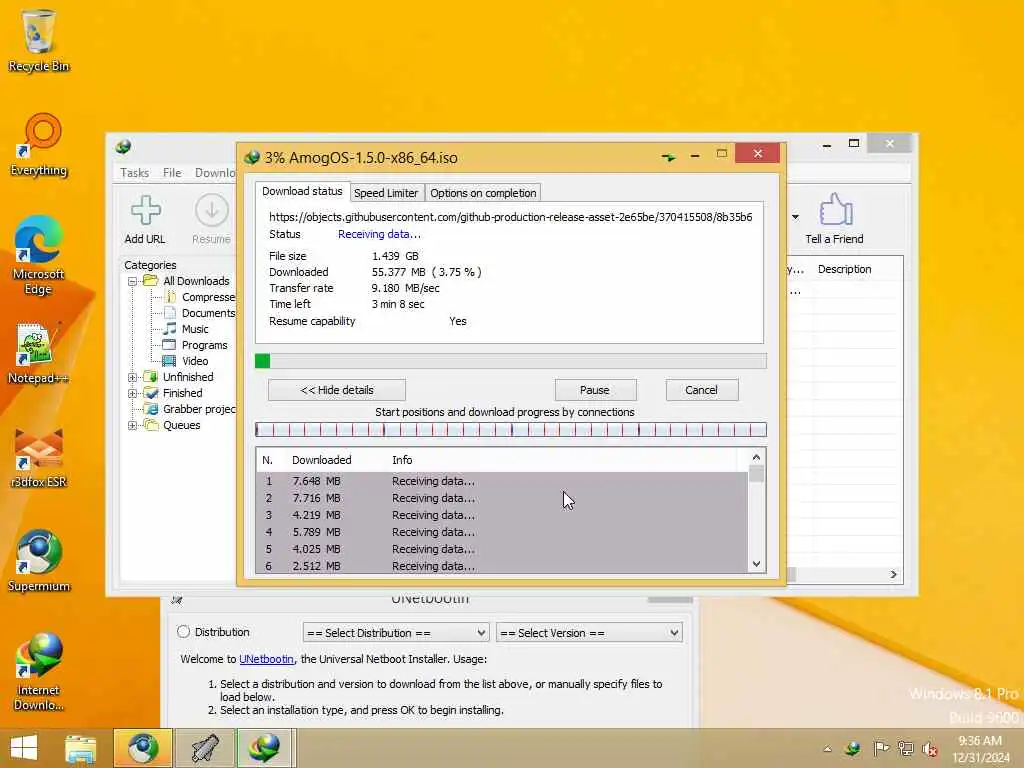This screenshot has height=768, width=1024.
Task: Click the main download progress bar
Action: click(511, 361)
